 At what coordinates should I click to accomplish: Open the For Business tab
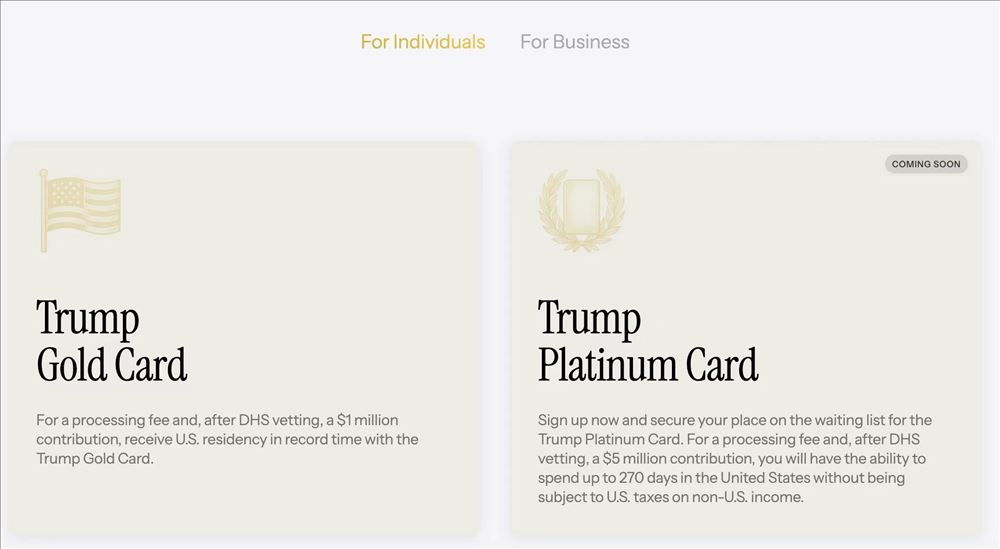(x=574, y=42)
